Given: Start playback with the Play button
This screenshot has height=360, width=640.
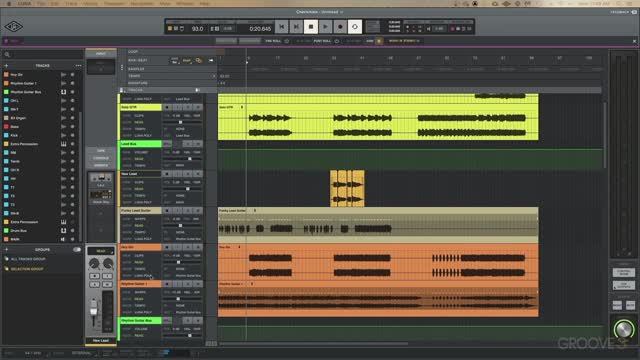Looking at the screenshot, I should point(325,27).
